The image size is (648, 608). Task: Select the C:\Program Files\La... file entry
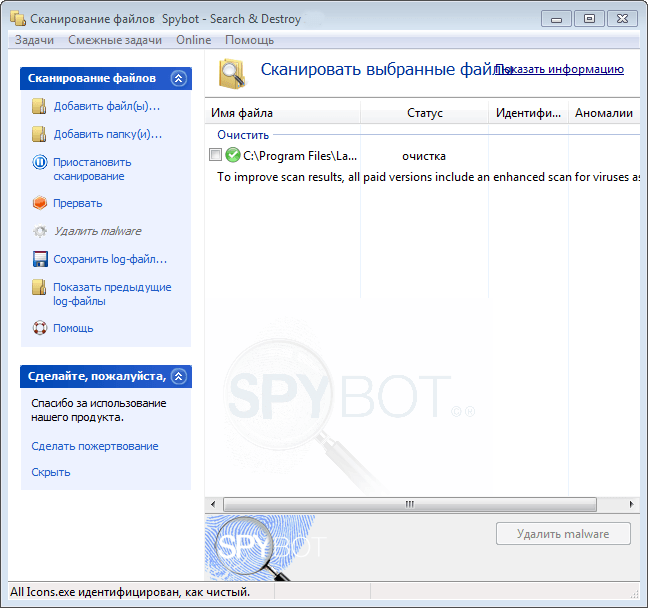click(300, 156)
